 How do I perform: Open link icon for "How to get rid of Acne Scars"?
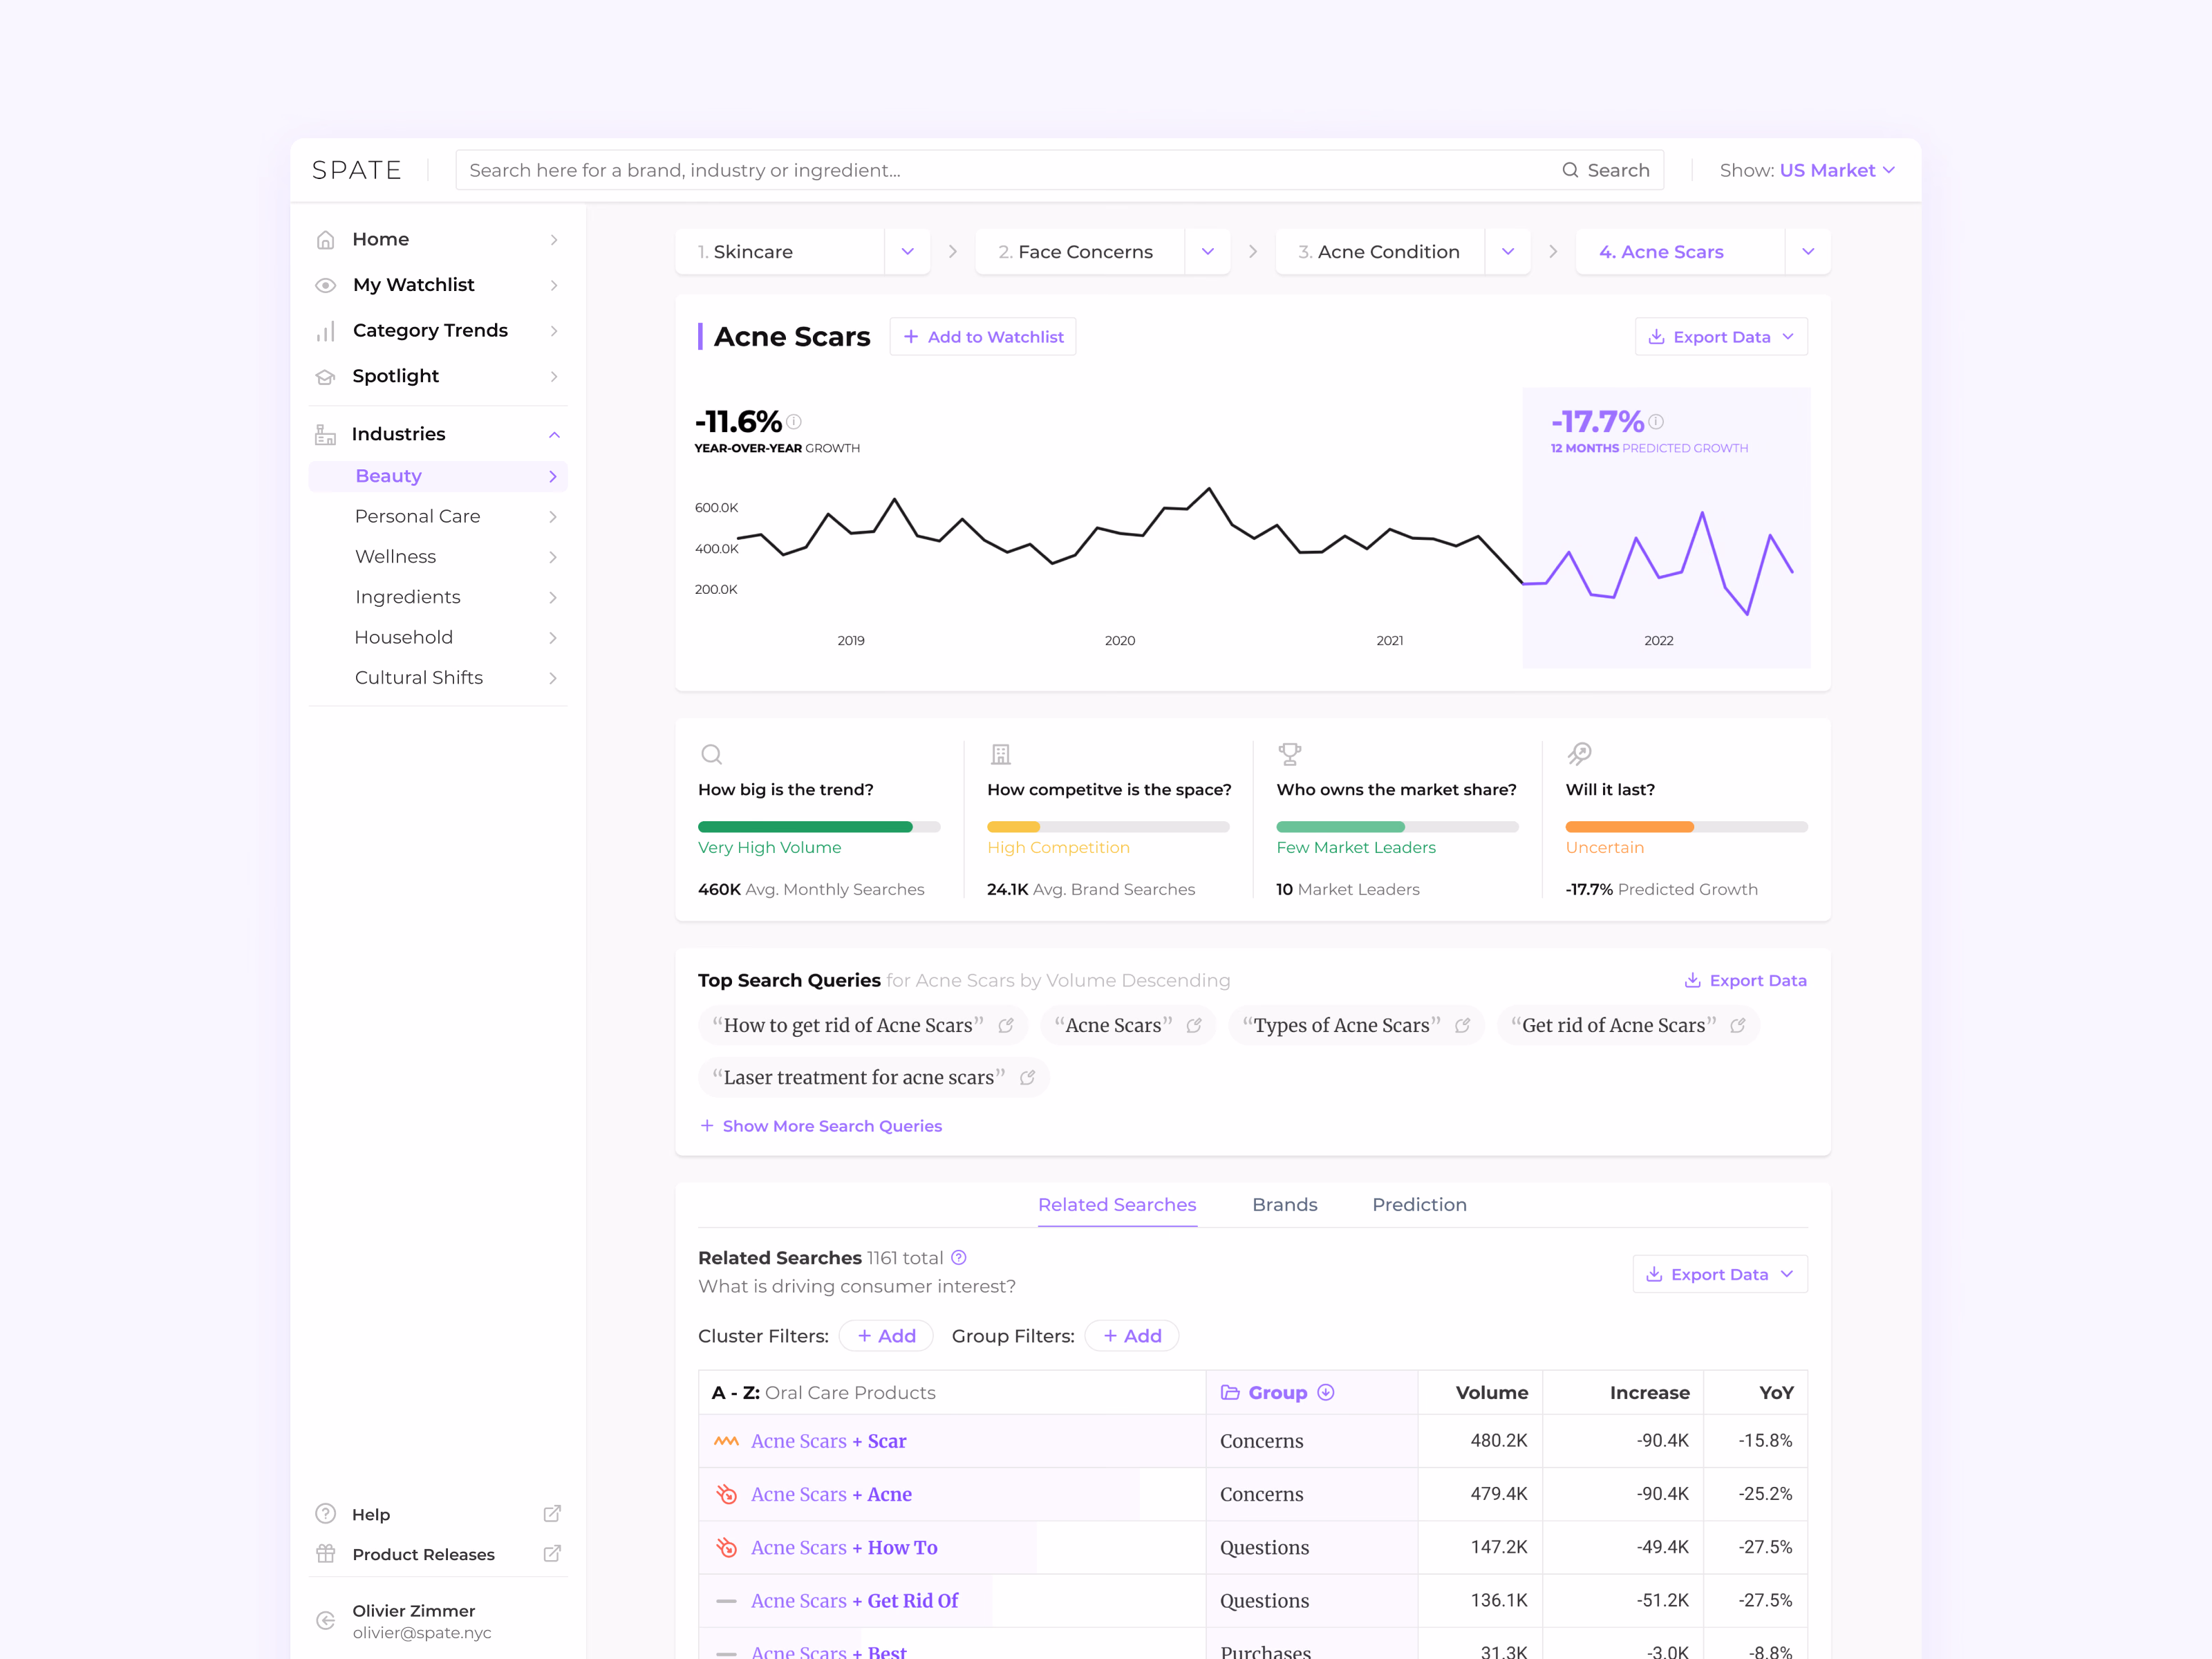point(1006,1025)
